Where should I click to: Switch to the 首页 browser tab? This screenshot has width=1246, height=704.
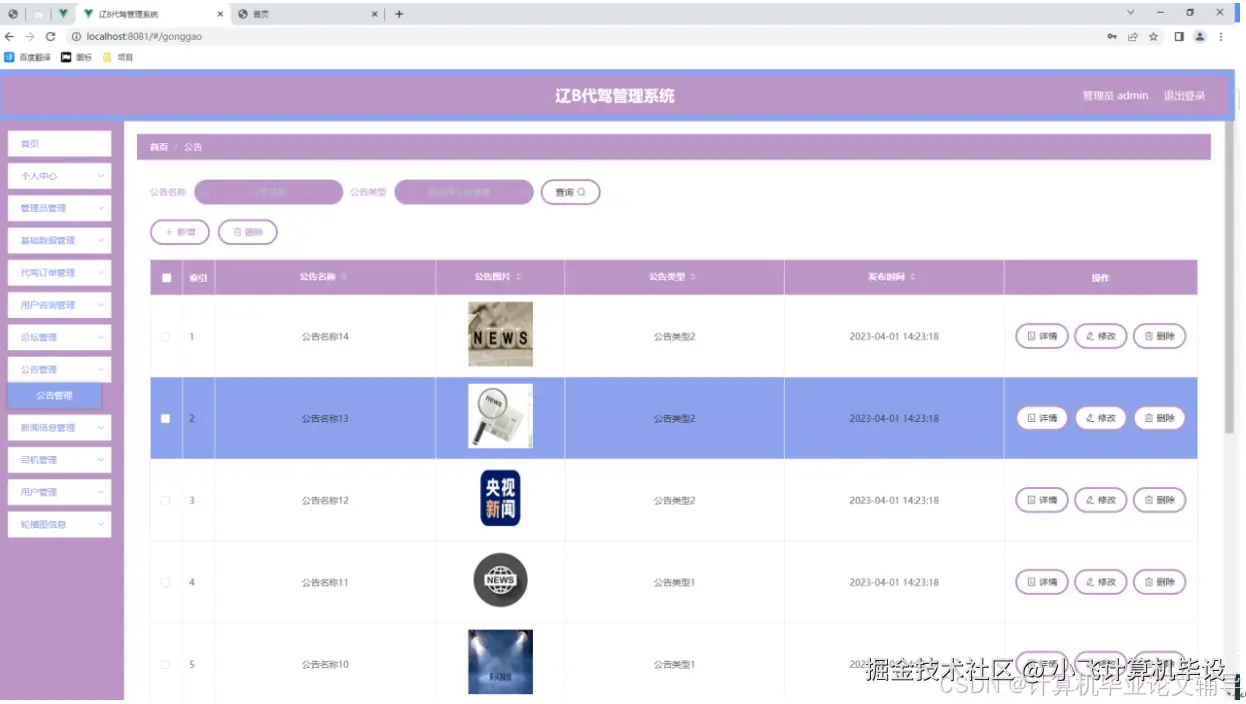coord(307,14)
